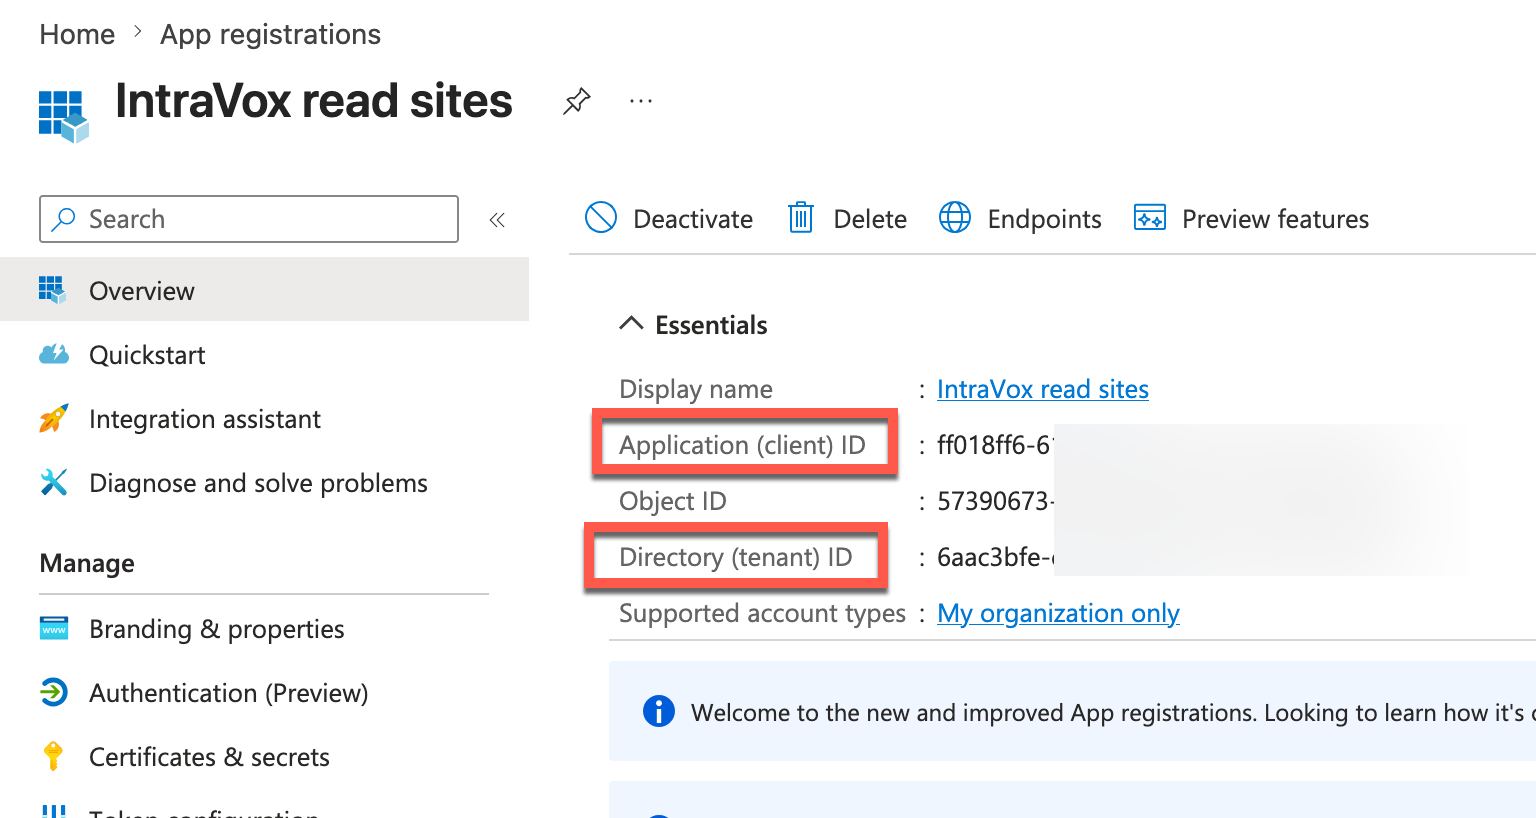The image size is (1536, 818).
Task: Click the Overview grid icon in sidebar
Action: tap(53, 290)
